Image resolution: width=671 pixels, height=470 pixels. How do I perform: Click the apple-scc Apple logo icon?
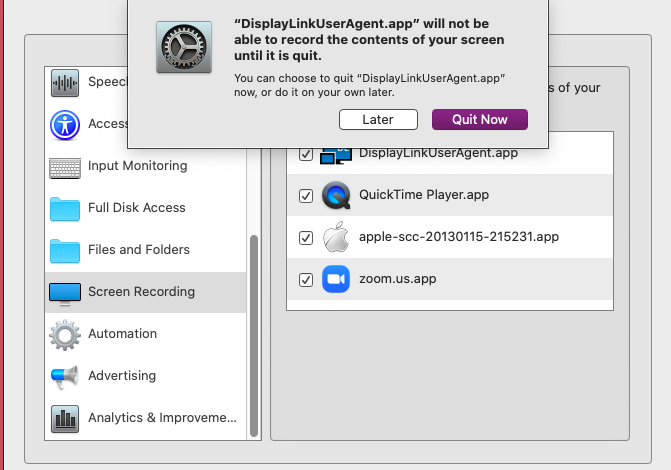(x=336, y=237)
